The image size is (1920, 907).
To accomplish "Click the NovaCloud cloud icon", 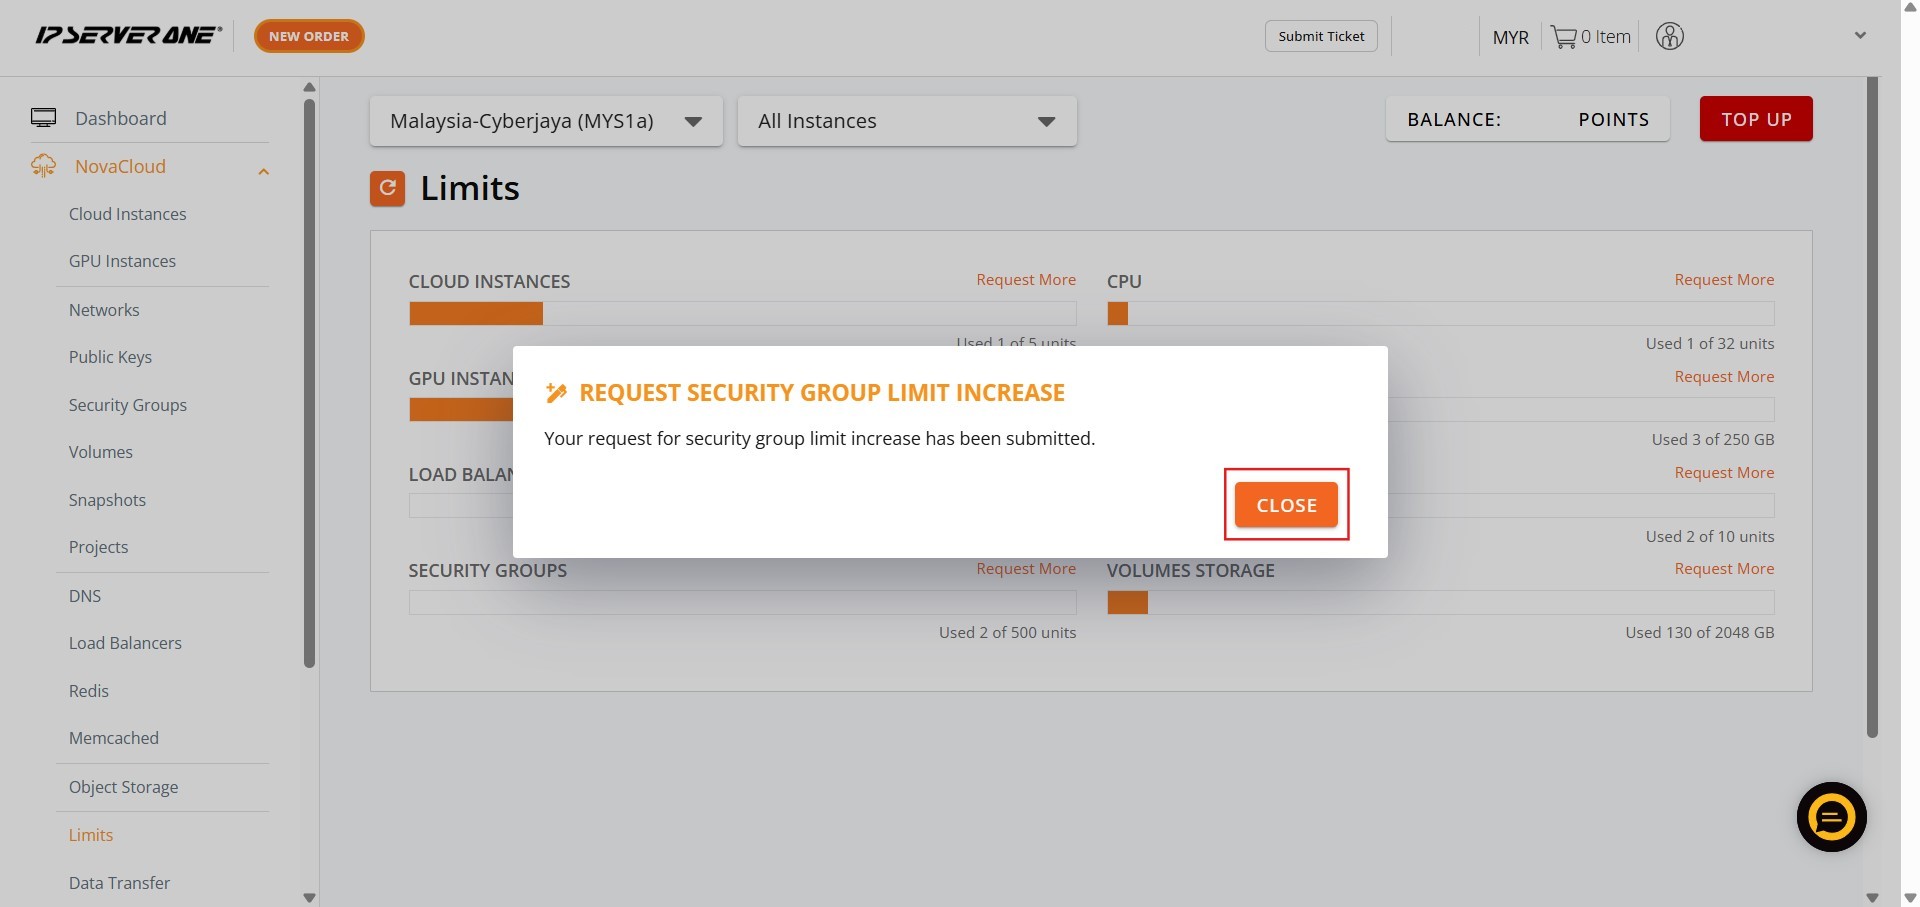I will click(x=44, y=166).
